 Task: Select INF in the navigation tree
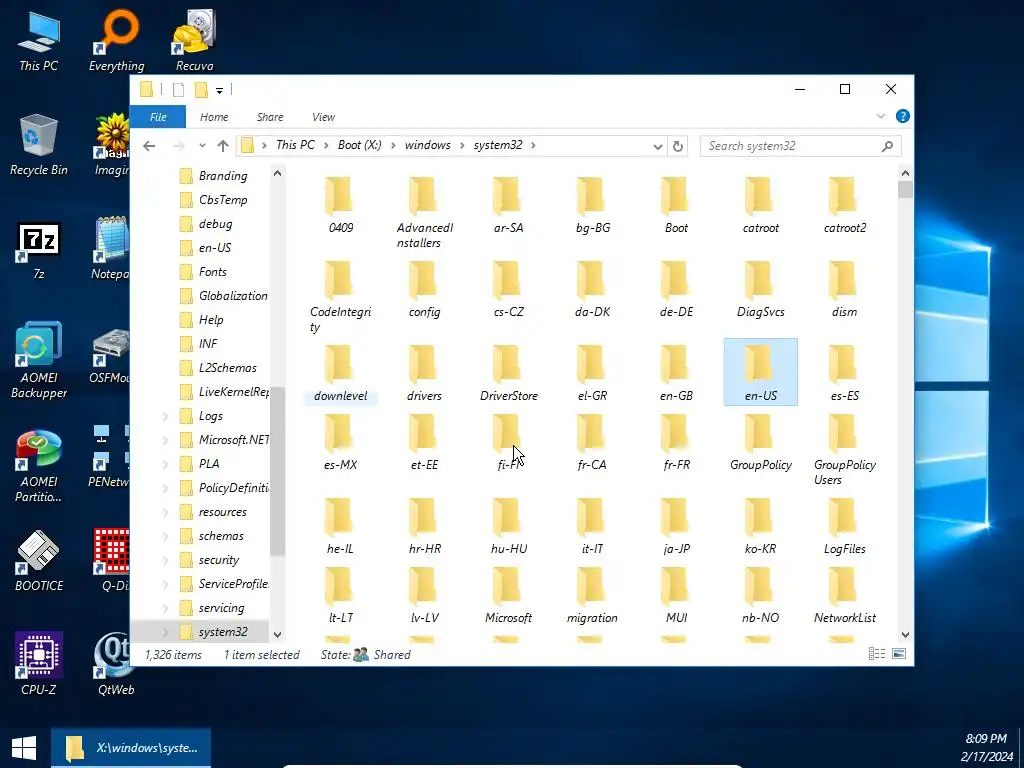coord(199,344)
